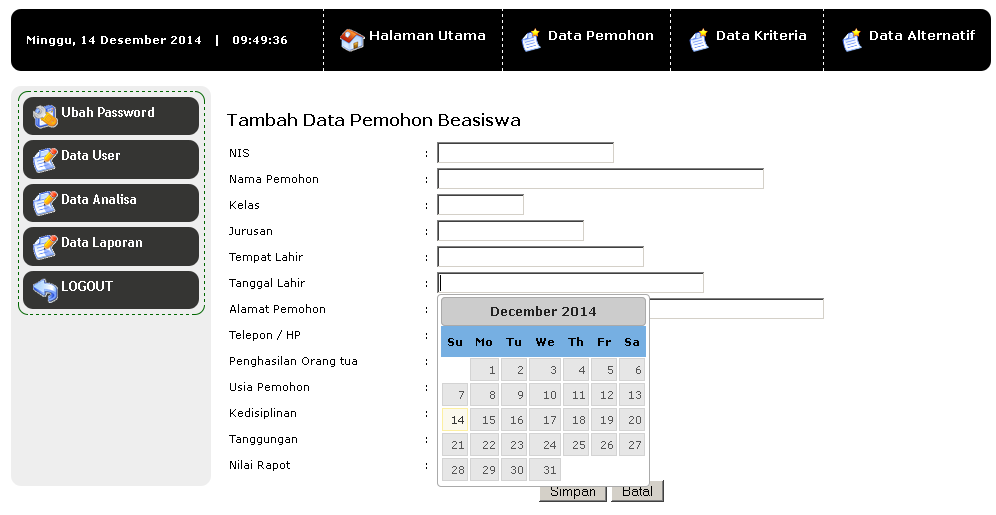
Task: Select day 13 in calendar
Action: tap(632, 395)
